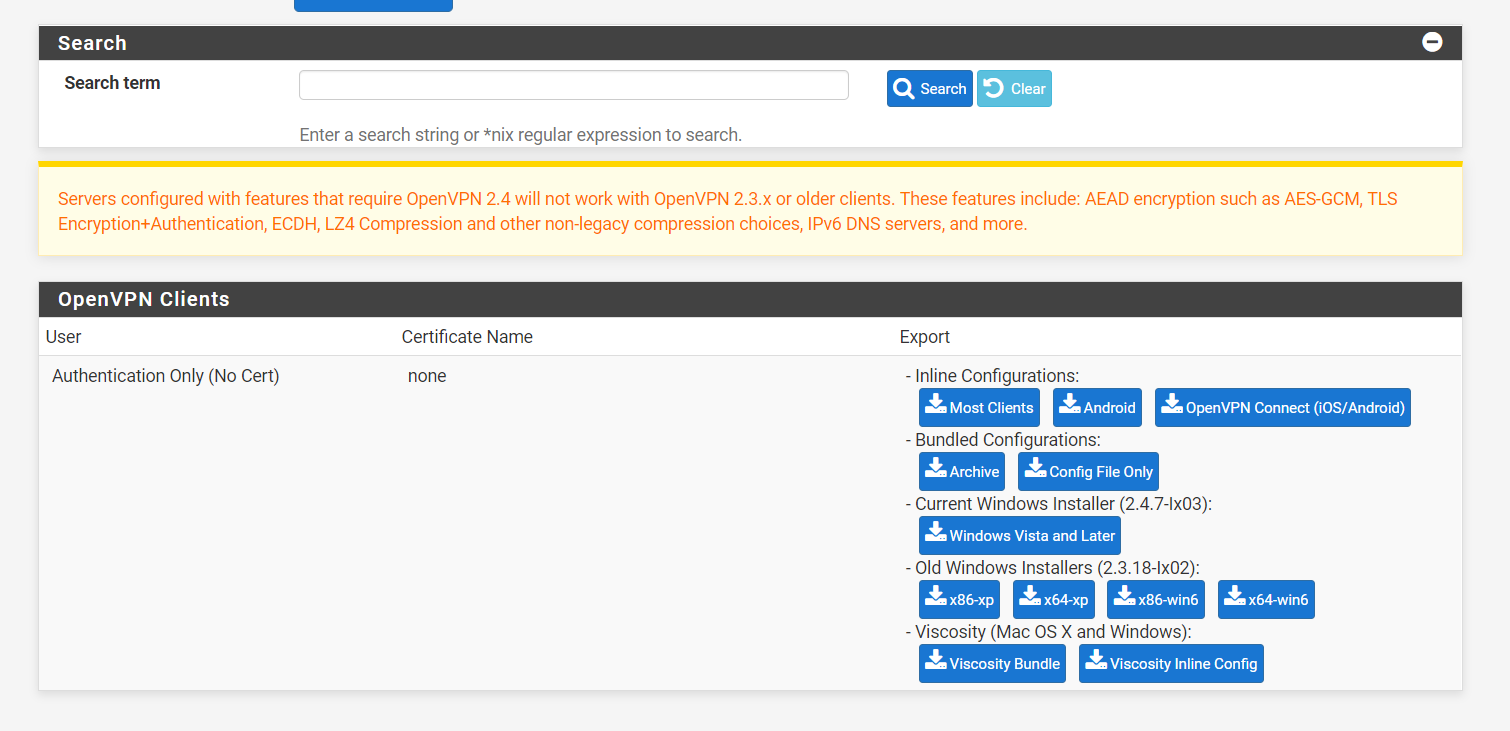The width and height of the screenshot is (1510, 731).
Task: Download the x64-win6 old Windows installer
Action: [1266, 599]
